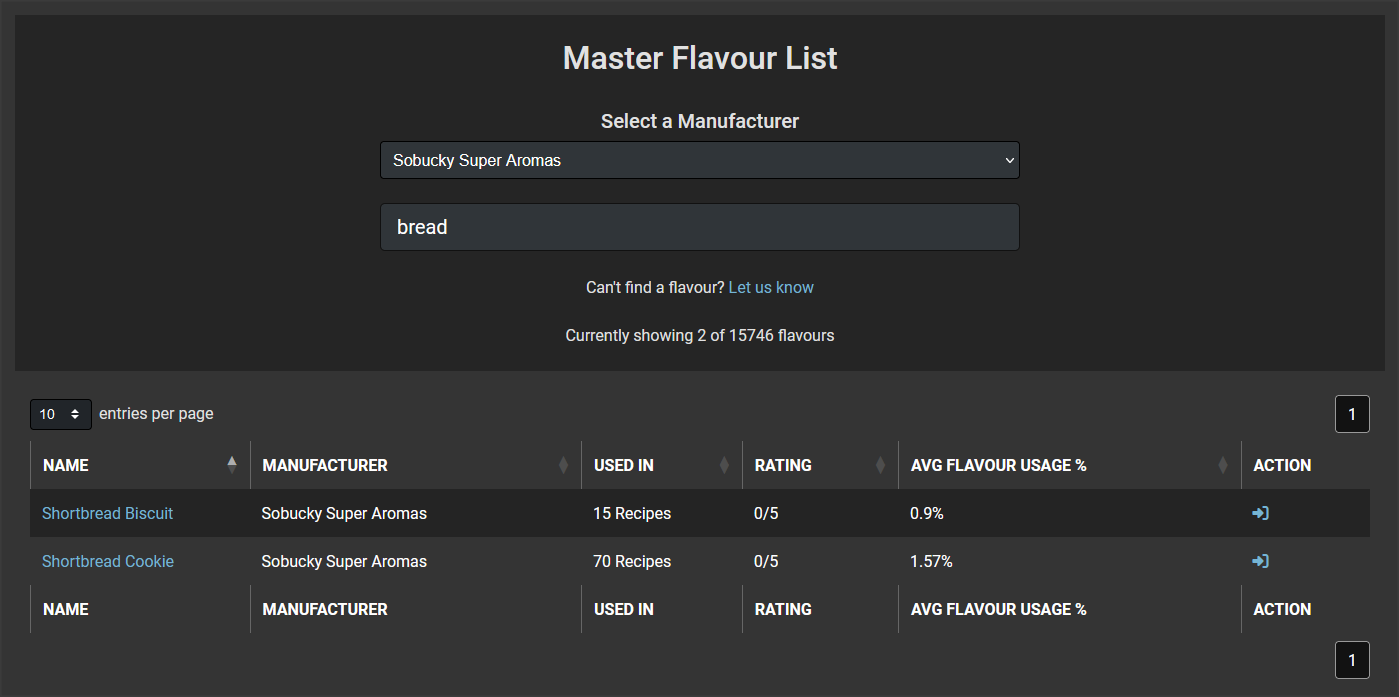Click the 0/5 rating for Shortbread Biscuit

click(x=766, y=513)
